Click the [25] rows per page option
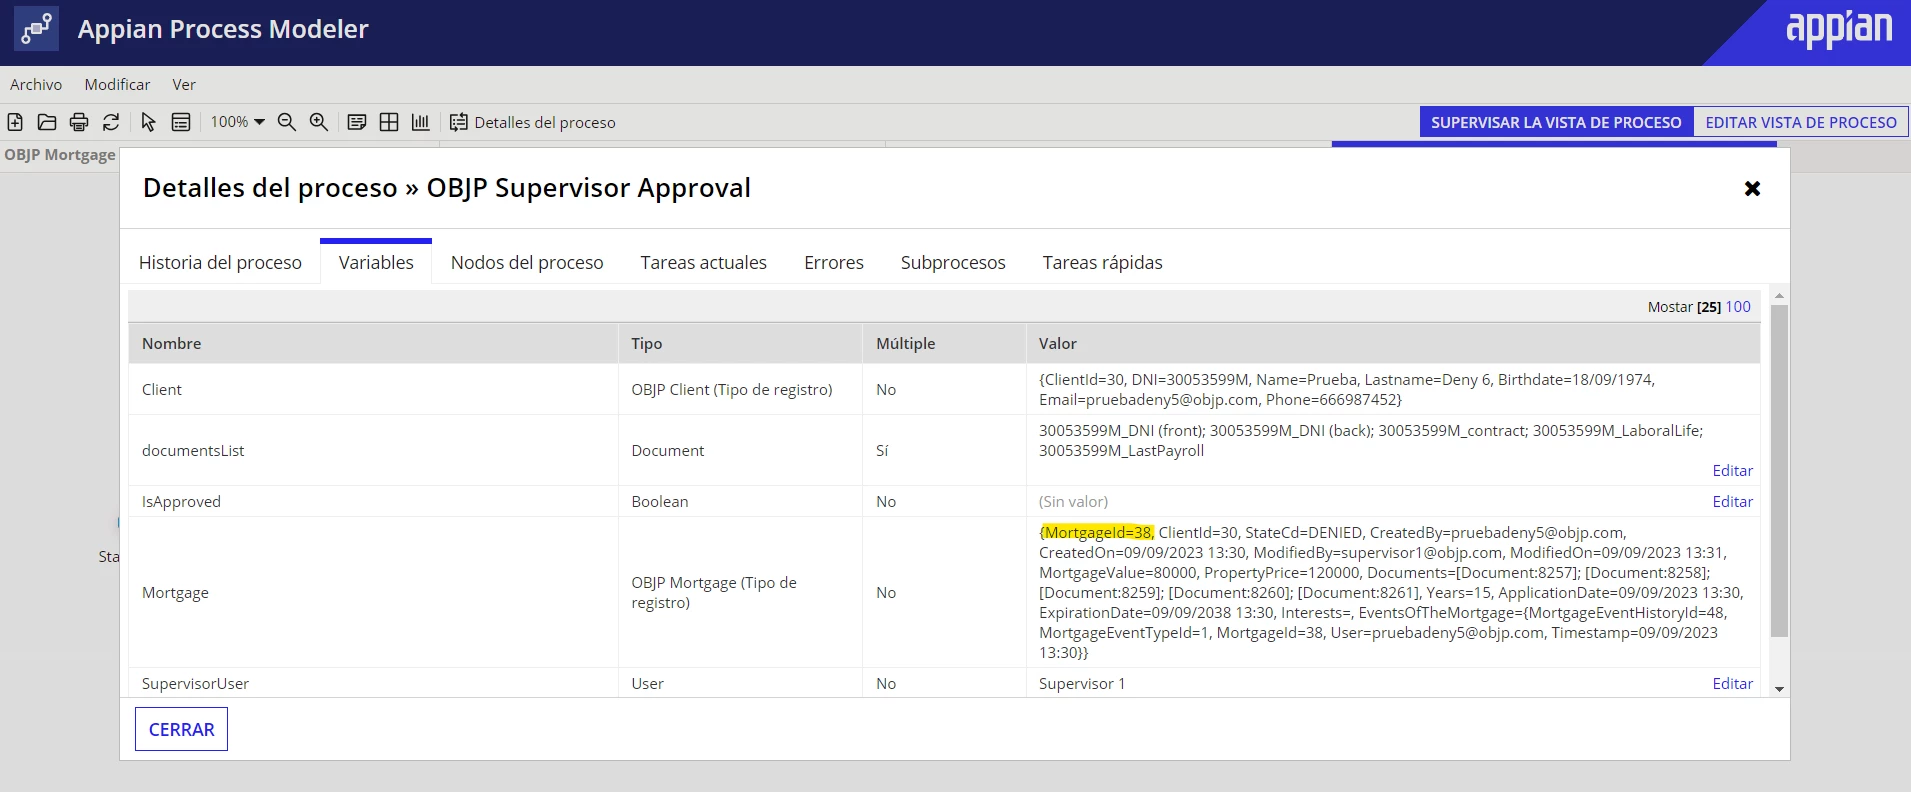 click(1708, 307)
